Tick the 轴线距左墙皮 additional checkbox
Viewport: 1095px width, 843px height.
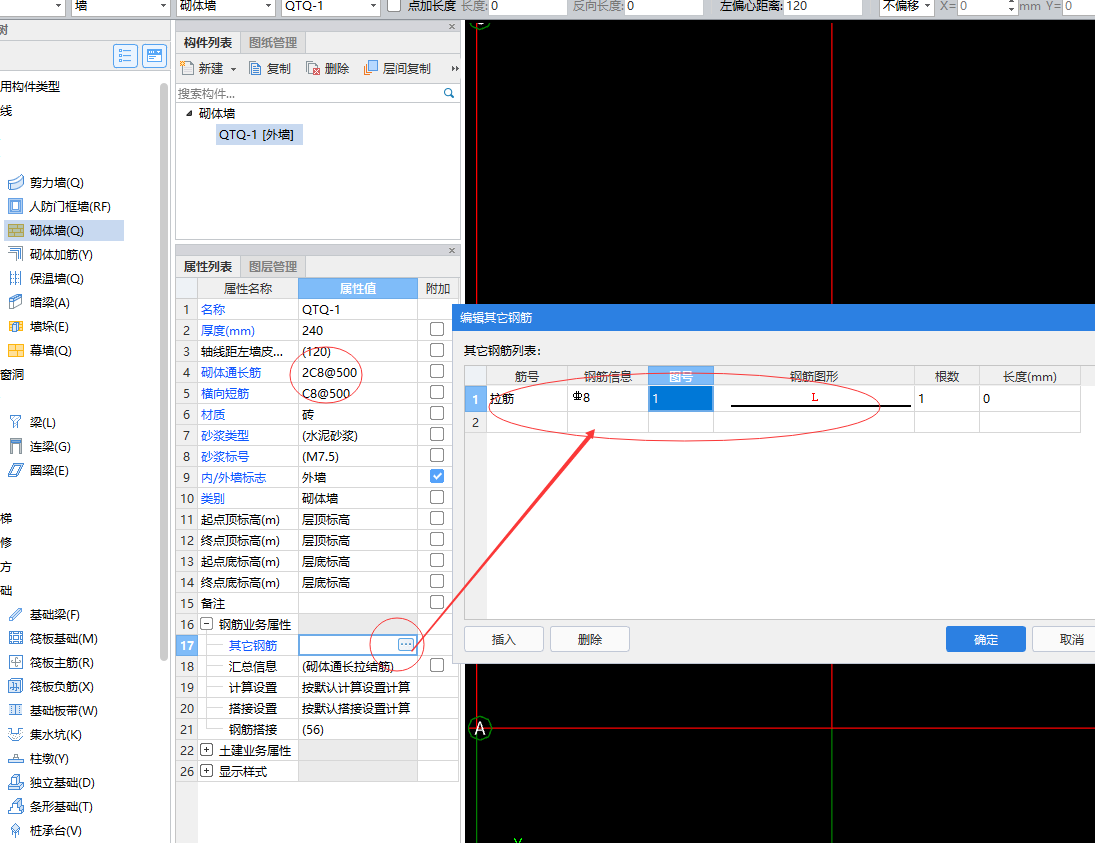coord(437,350)
